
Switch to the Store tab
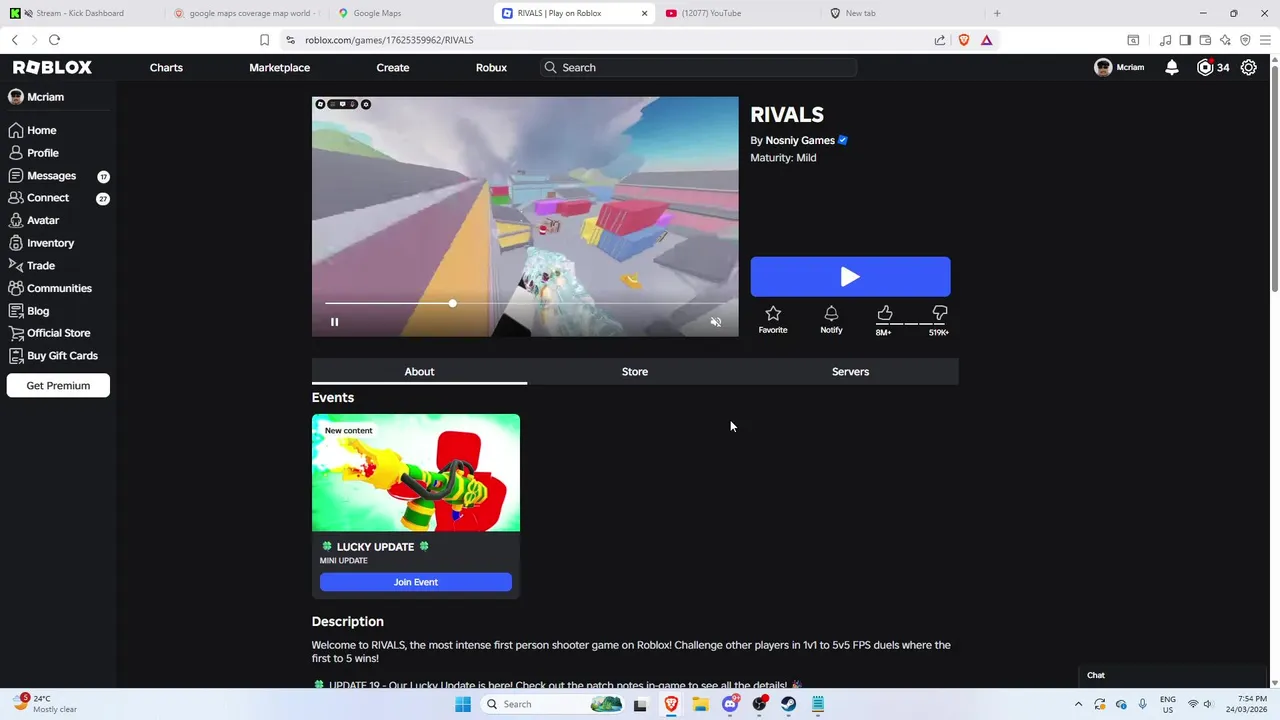635,371
